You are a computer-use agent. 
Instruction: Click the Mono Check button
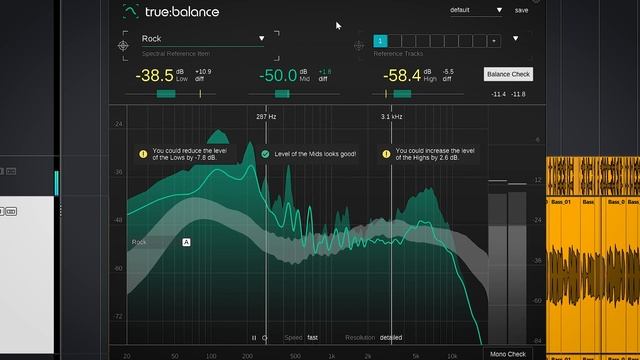click(x=508, y=354)
